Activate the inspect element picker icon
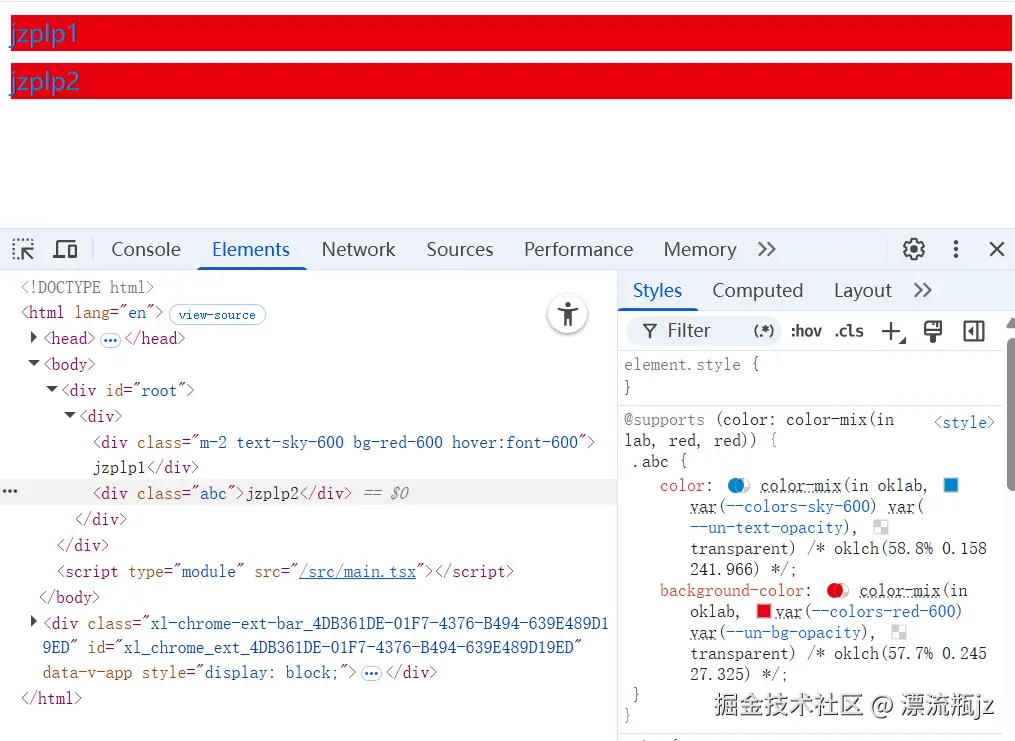1015x741 pixels. pos(23,249)
